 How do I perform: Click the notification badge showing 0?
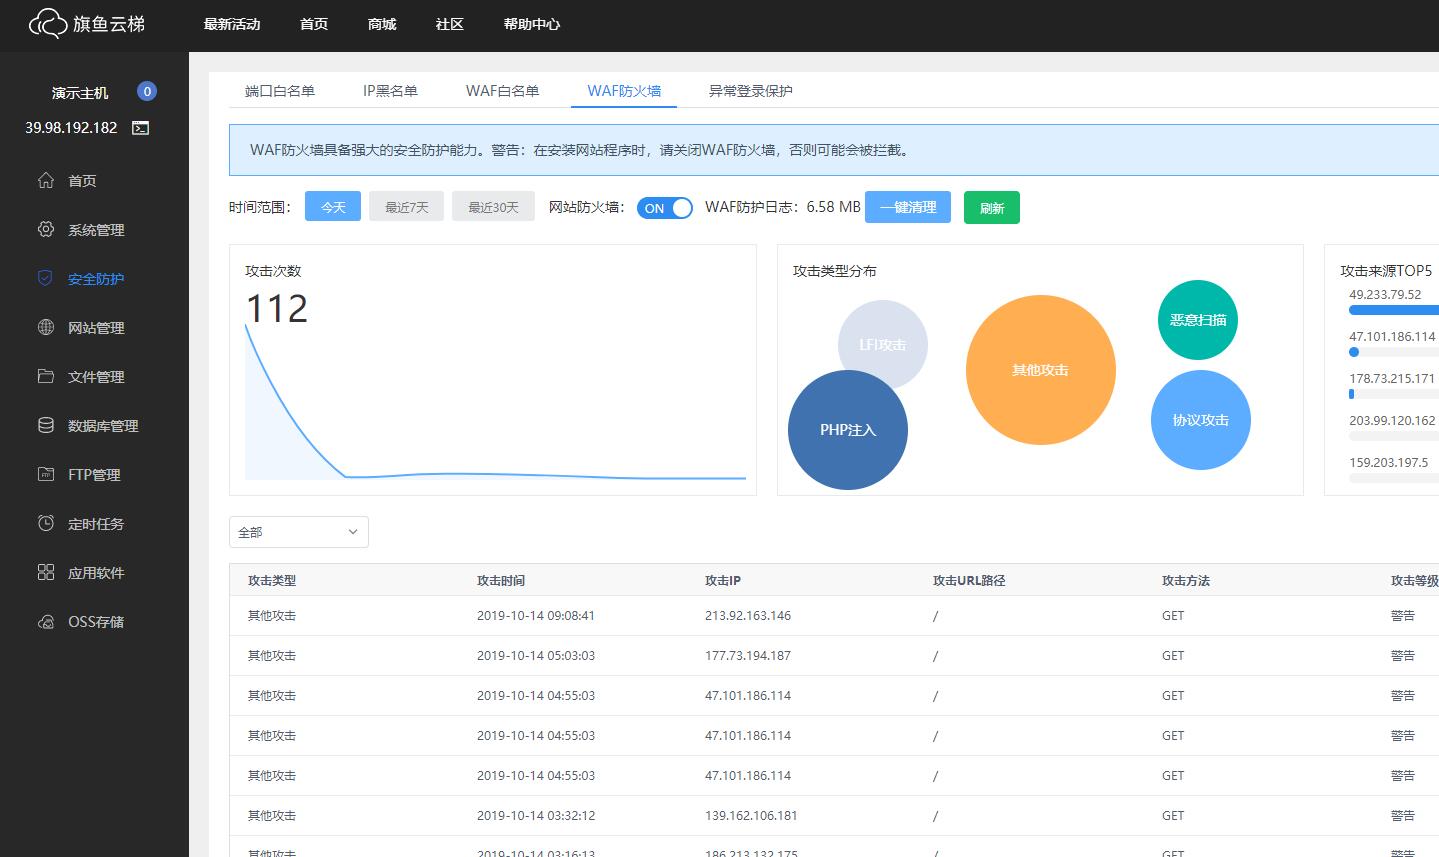click(147, 91)
